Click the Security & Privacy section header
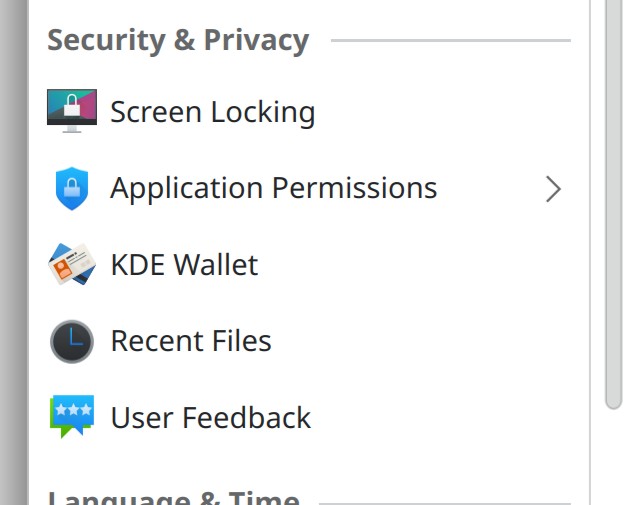The height and width of the screenshot is (505, 635). click(178, 41)
